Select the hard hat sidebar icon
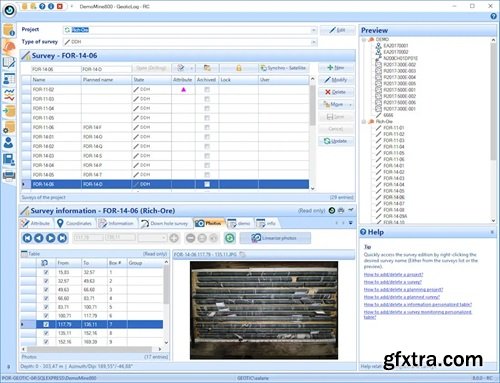Image resolution: width=500 pixels, height=383 pixels. pyautogui.click(x=9, y=46)
